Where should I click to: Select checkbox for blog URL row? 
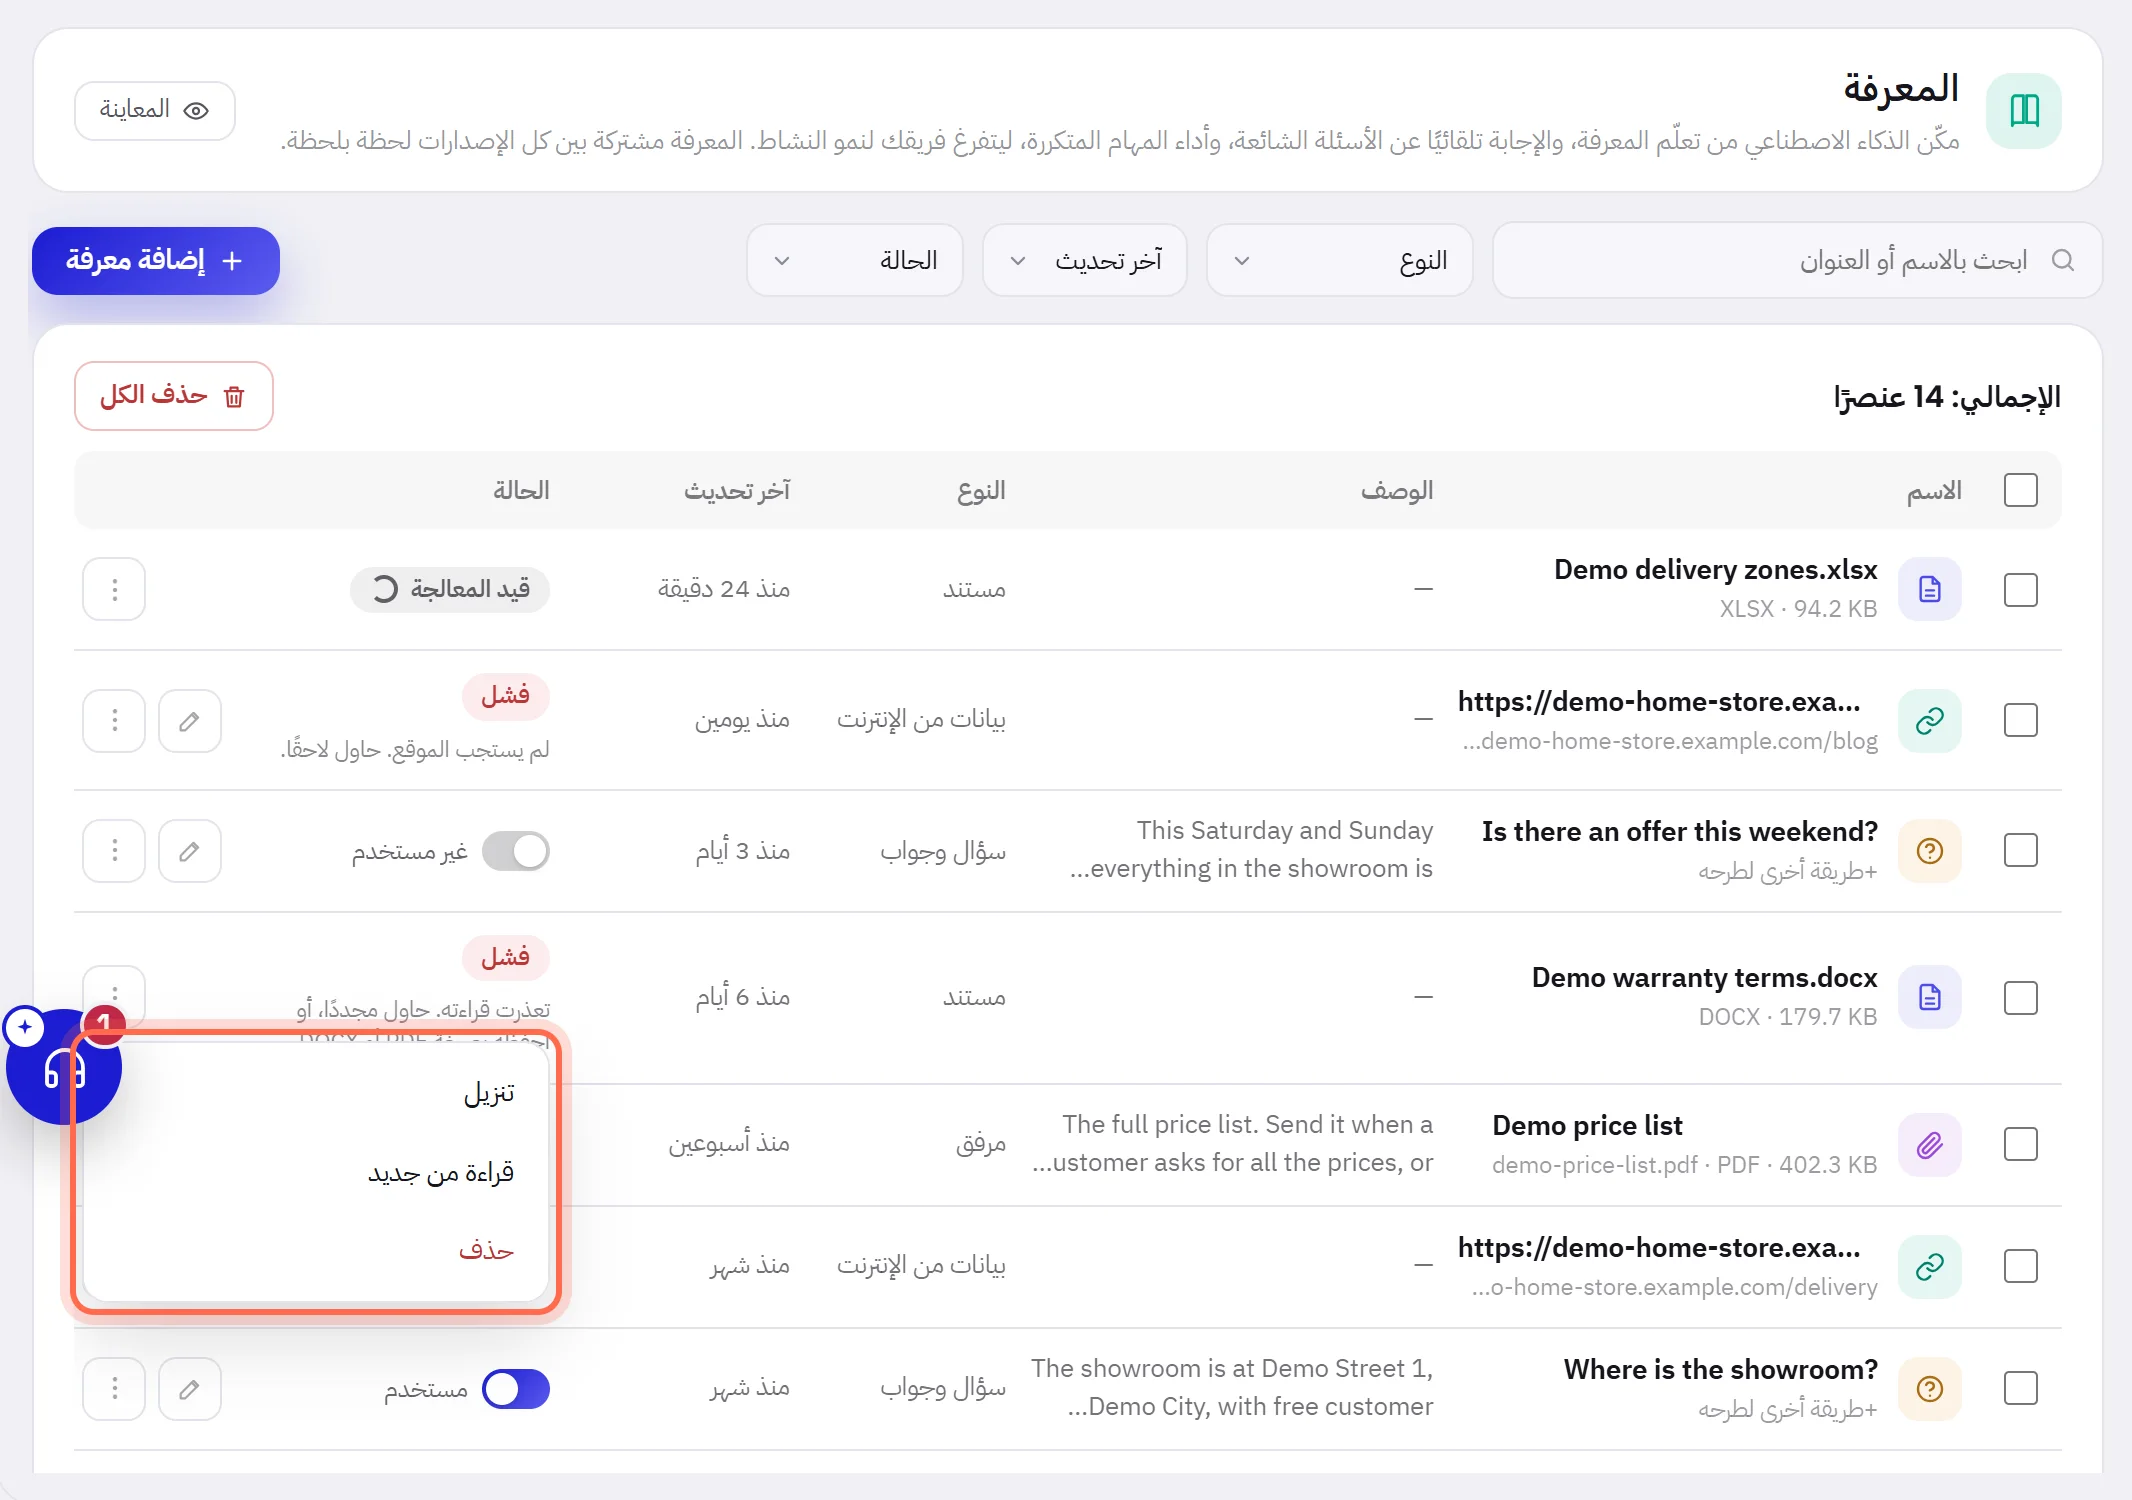2021,720
